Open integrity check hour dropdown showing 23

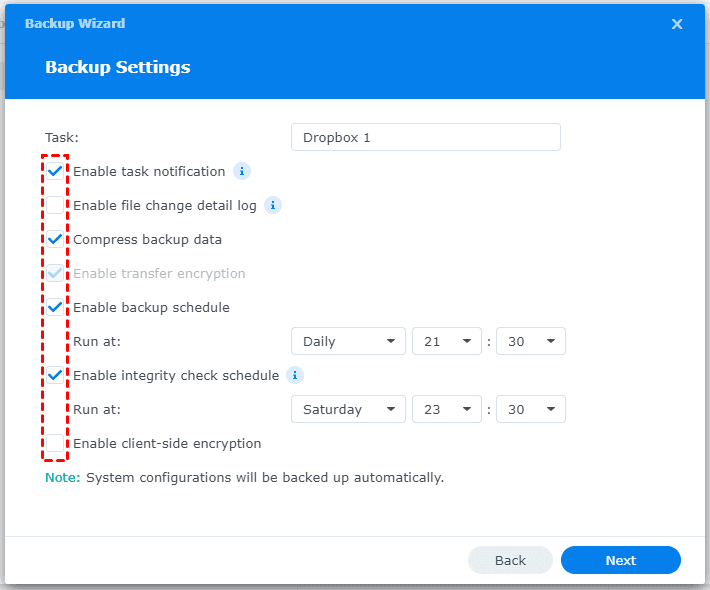[445, 409]
